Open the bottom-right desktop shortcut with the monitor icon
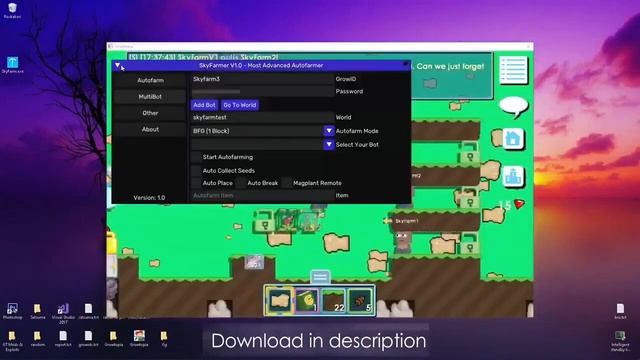Viewport: 640px width, 360px height. coord(620,341)
